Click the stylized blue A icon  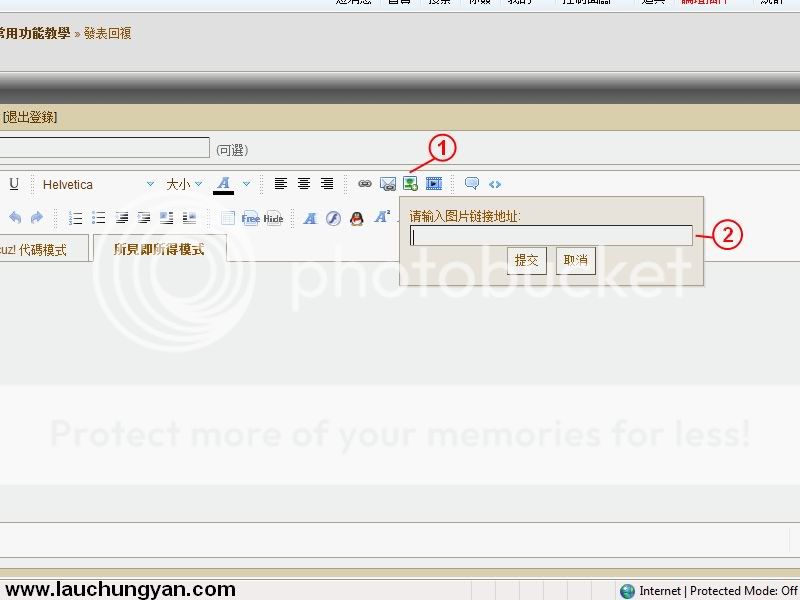coord(310,218)
